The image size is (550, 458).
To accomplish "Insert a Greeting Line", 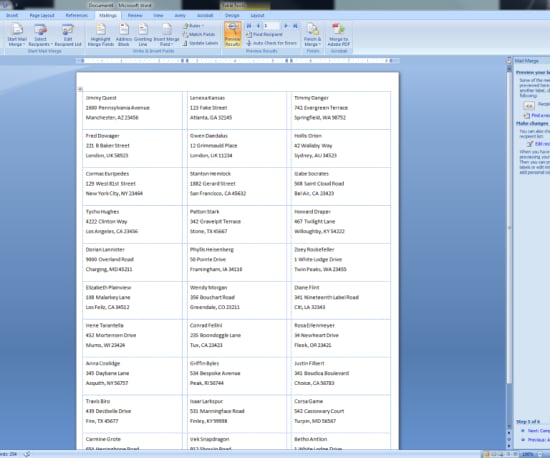I will [x=143, y=35].
